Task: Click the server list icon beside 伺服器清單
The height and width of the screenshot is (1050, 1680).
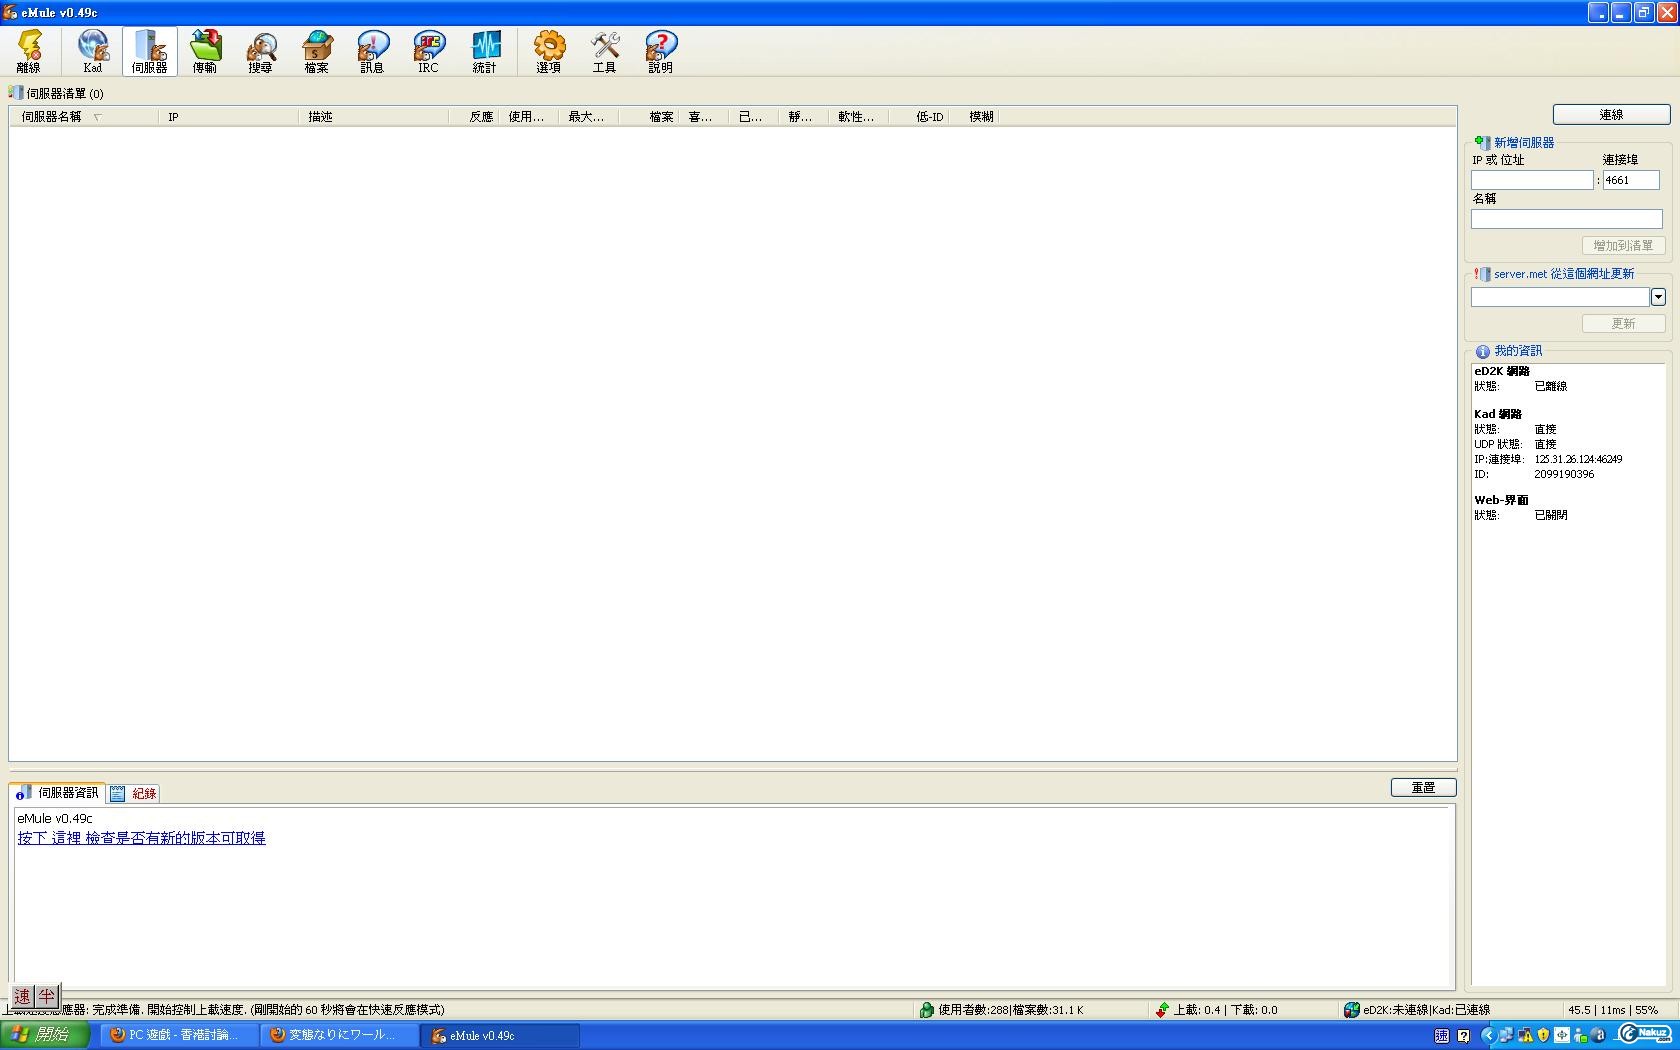Action: point(16,92)
